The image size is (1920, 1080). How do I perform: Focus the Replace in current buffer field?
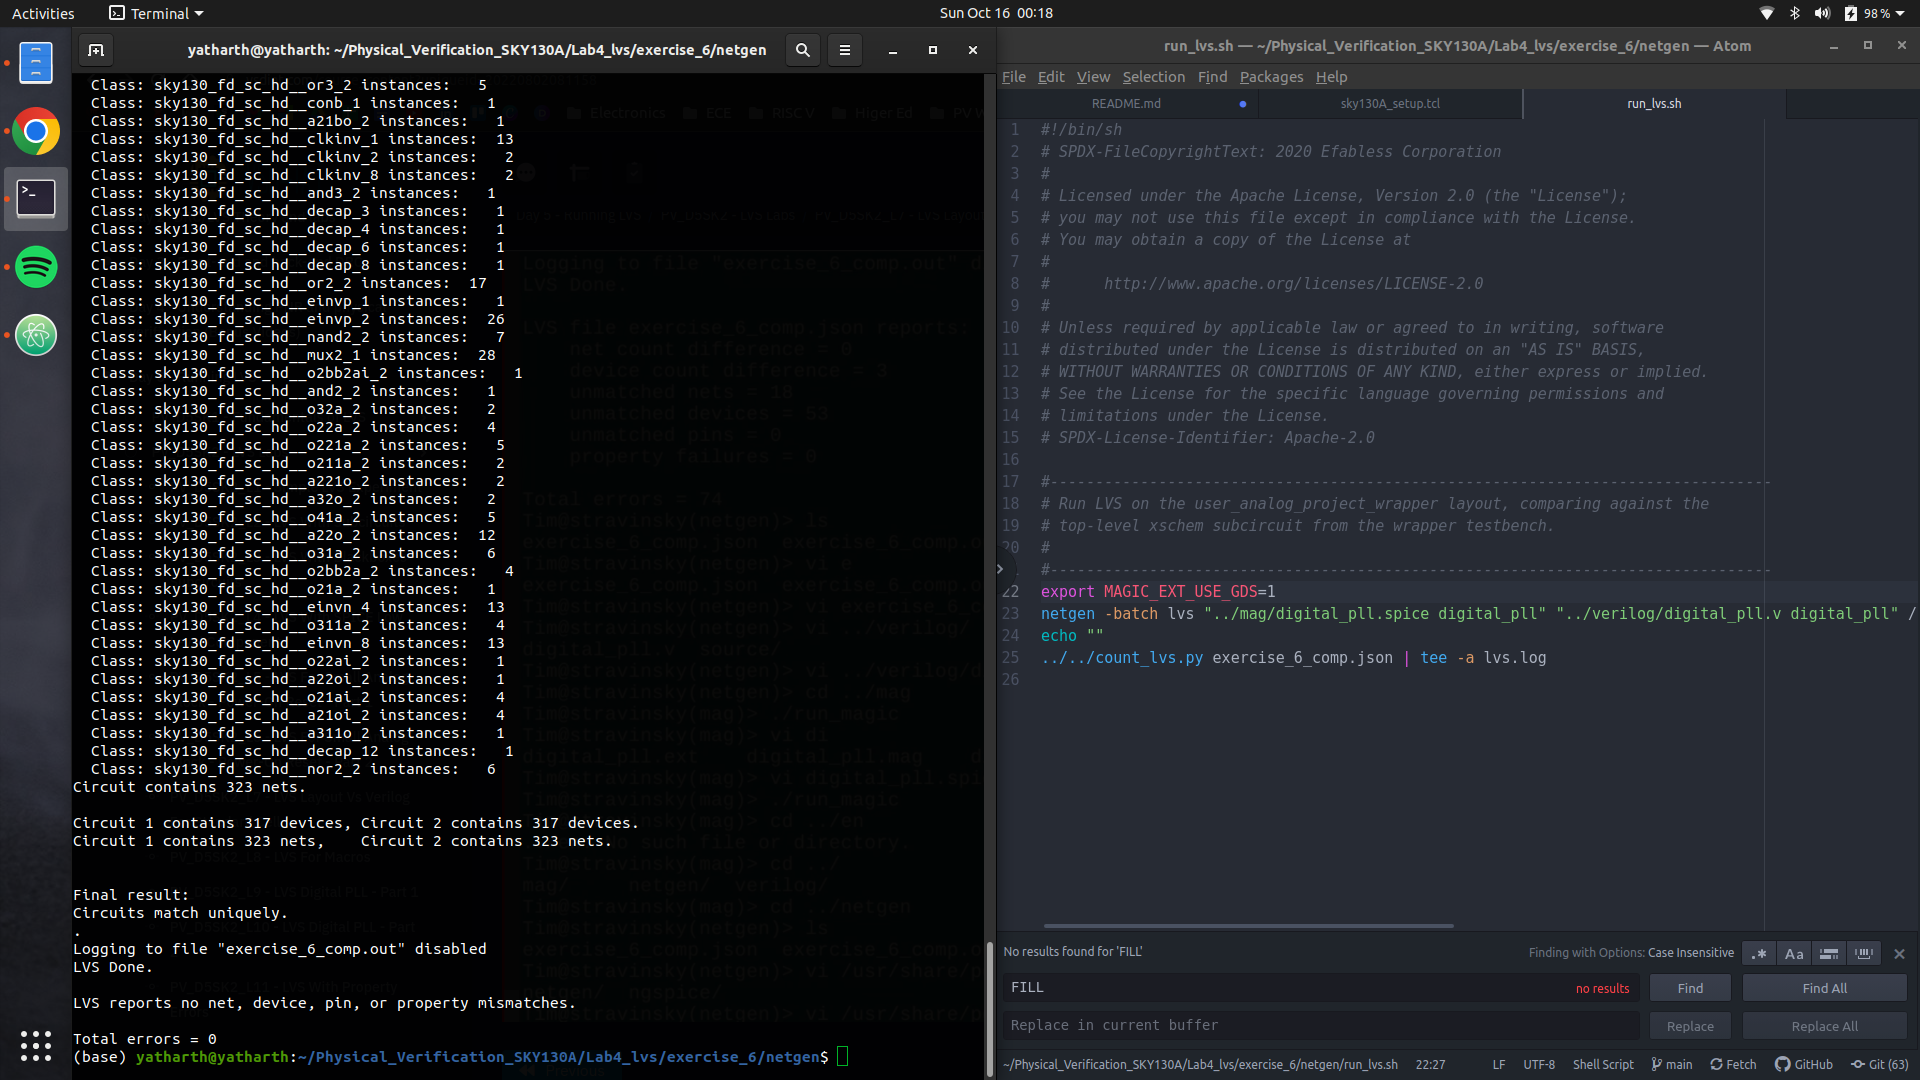click(1320, 1026)
